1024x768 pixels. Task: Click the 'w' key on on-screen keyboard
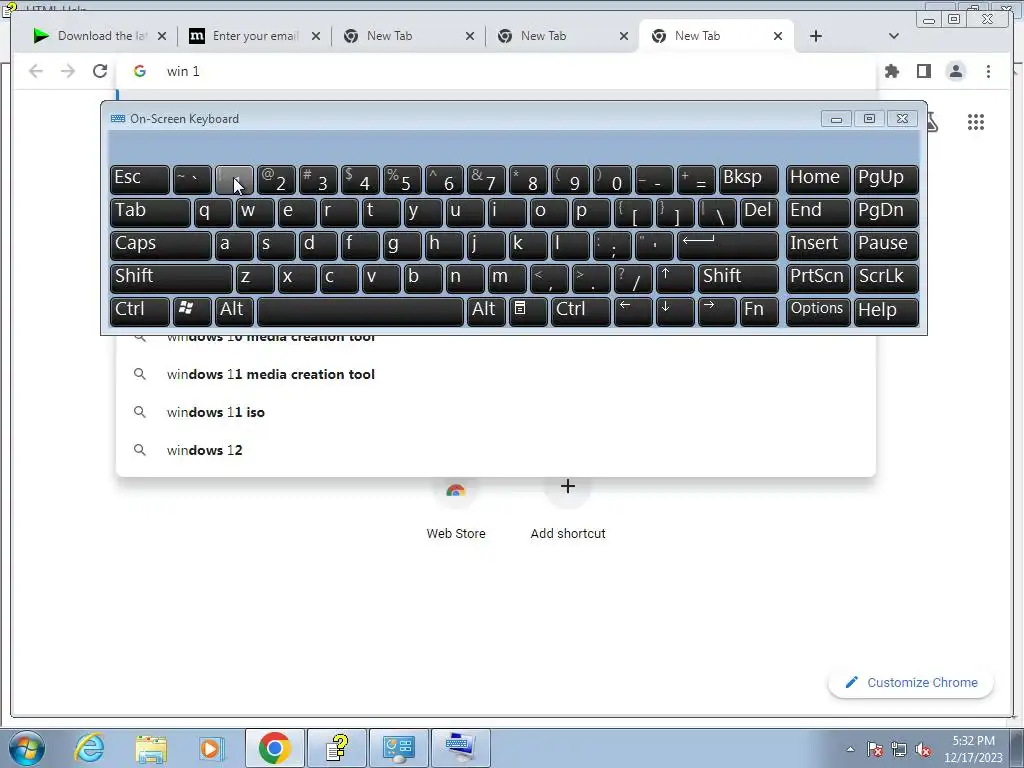255,212
